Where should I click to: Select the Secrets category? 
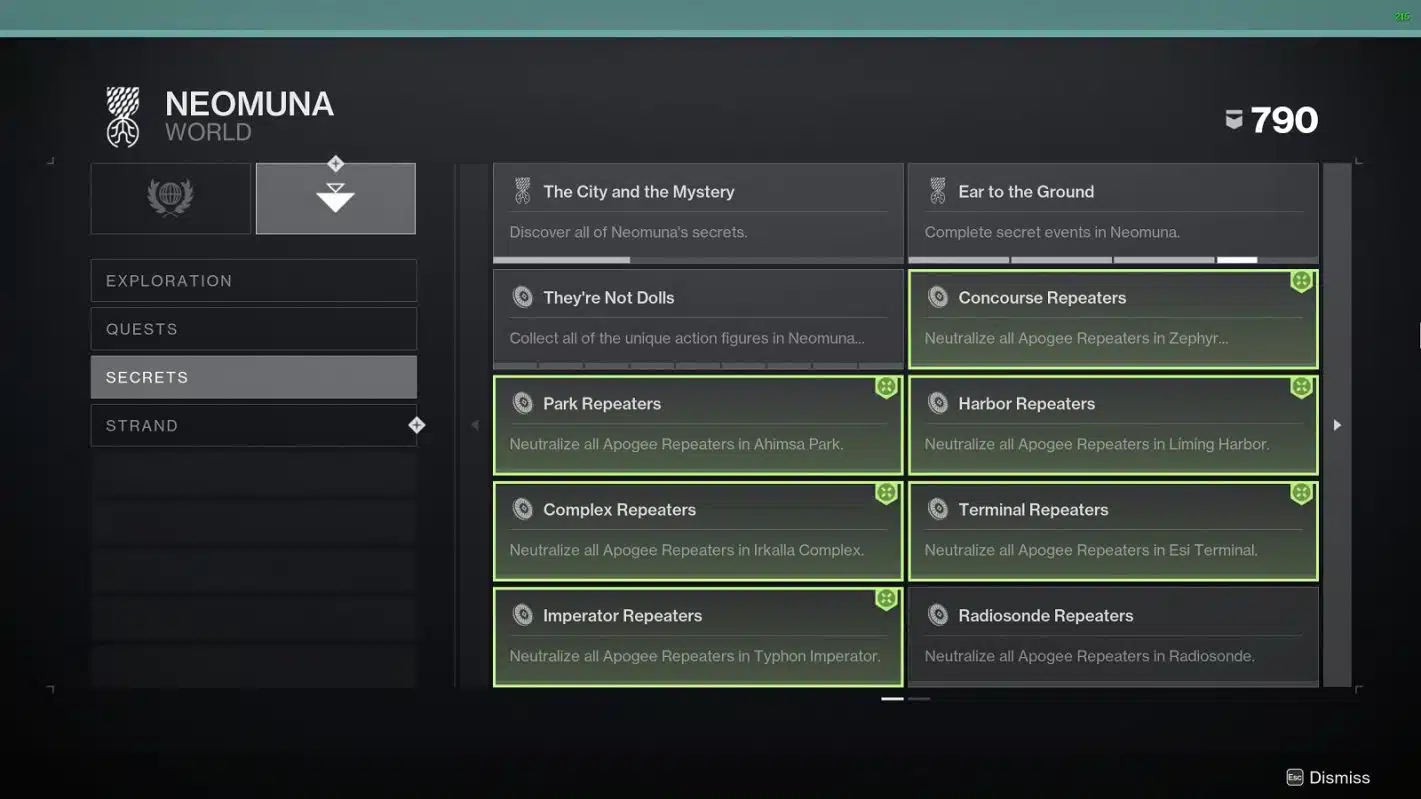[253, 377]
